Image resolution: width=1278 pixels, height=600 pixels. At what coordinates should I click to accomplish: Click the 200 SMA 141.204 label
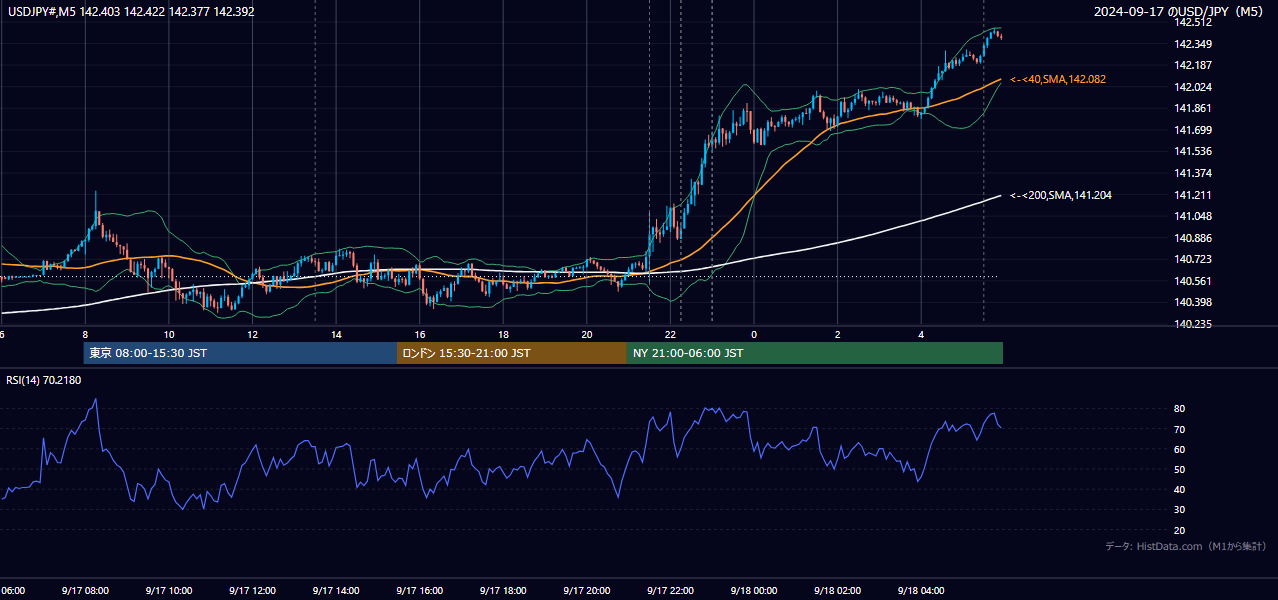pos(1061,195)
